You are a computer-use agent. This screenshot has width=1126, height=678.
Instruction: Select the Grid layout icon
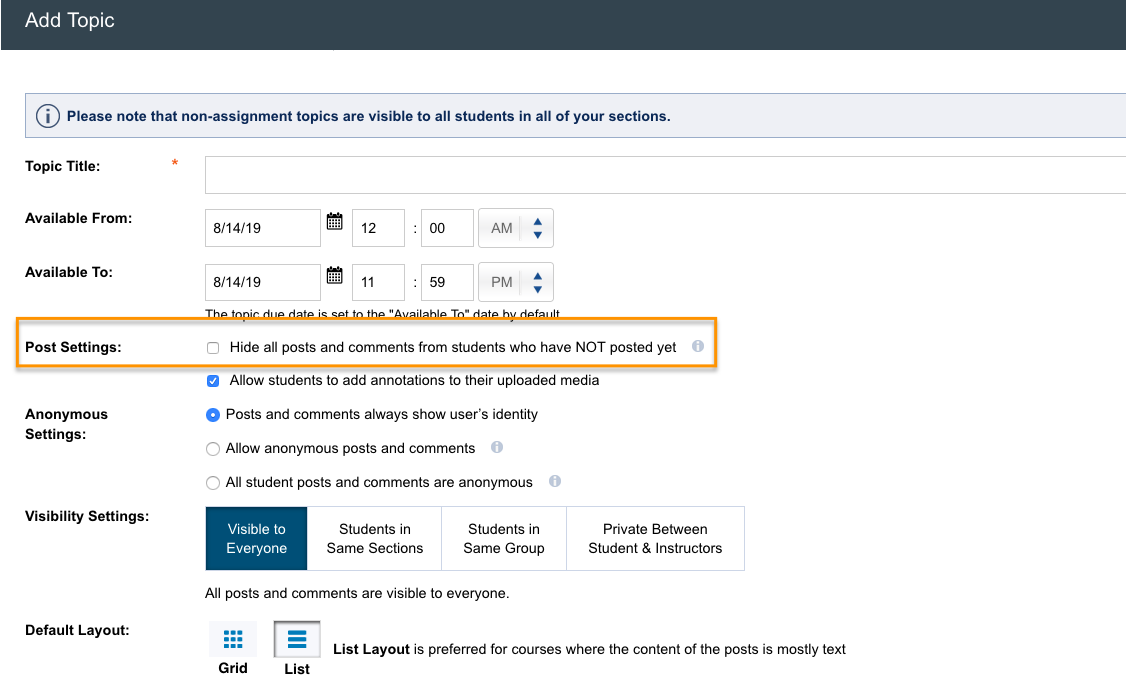(x=233, y=640)
